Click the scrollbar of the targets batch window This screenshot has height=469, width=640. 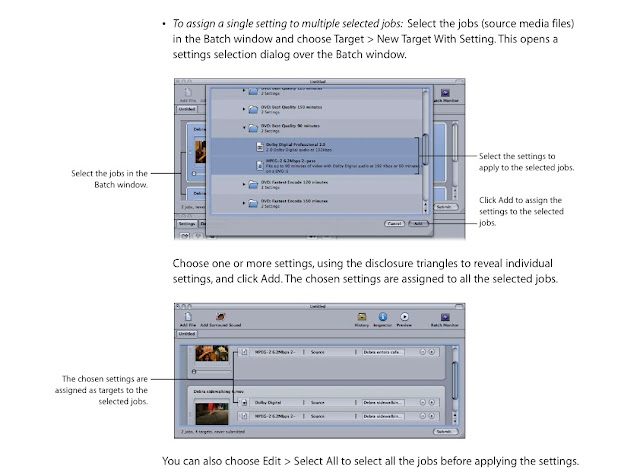pyautogui.click(x=455, y=386)
